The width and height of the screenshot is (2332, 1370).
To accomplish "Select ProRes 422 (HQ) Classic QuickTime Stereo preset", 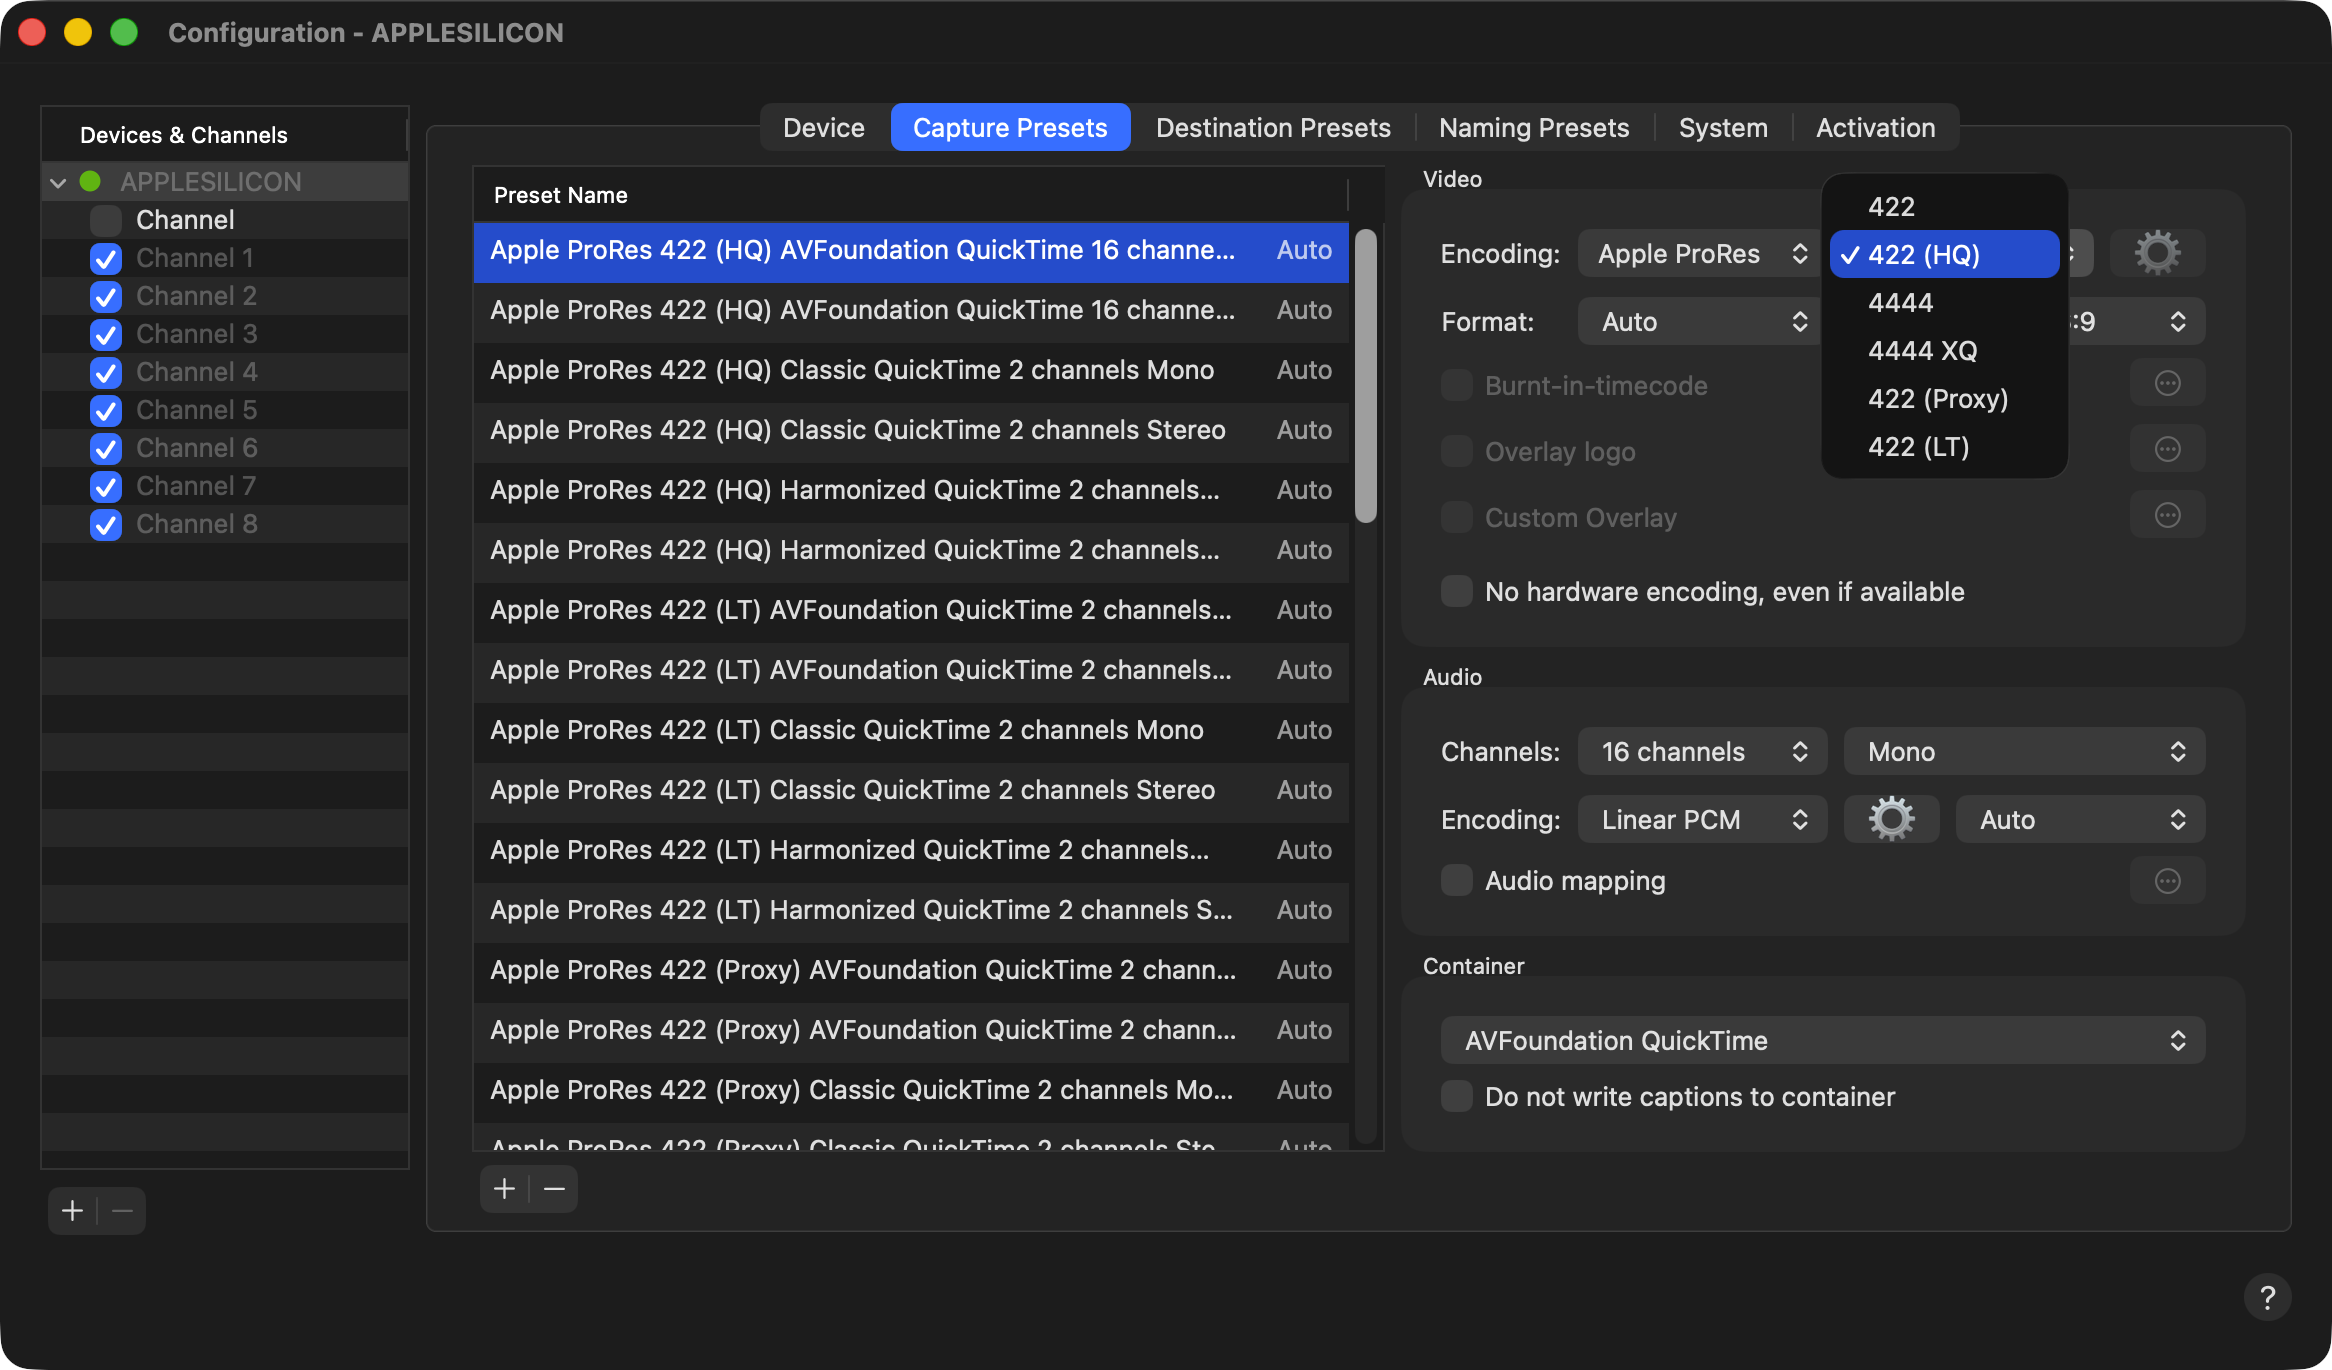I will [x=911, y=431].
